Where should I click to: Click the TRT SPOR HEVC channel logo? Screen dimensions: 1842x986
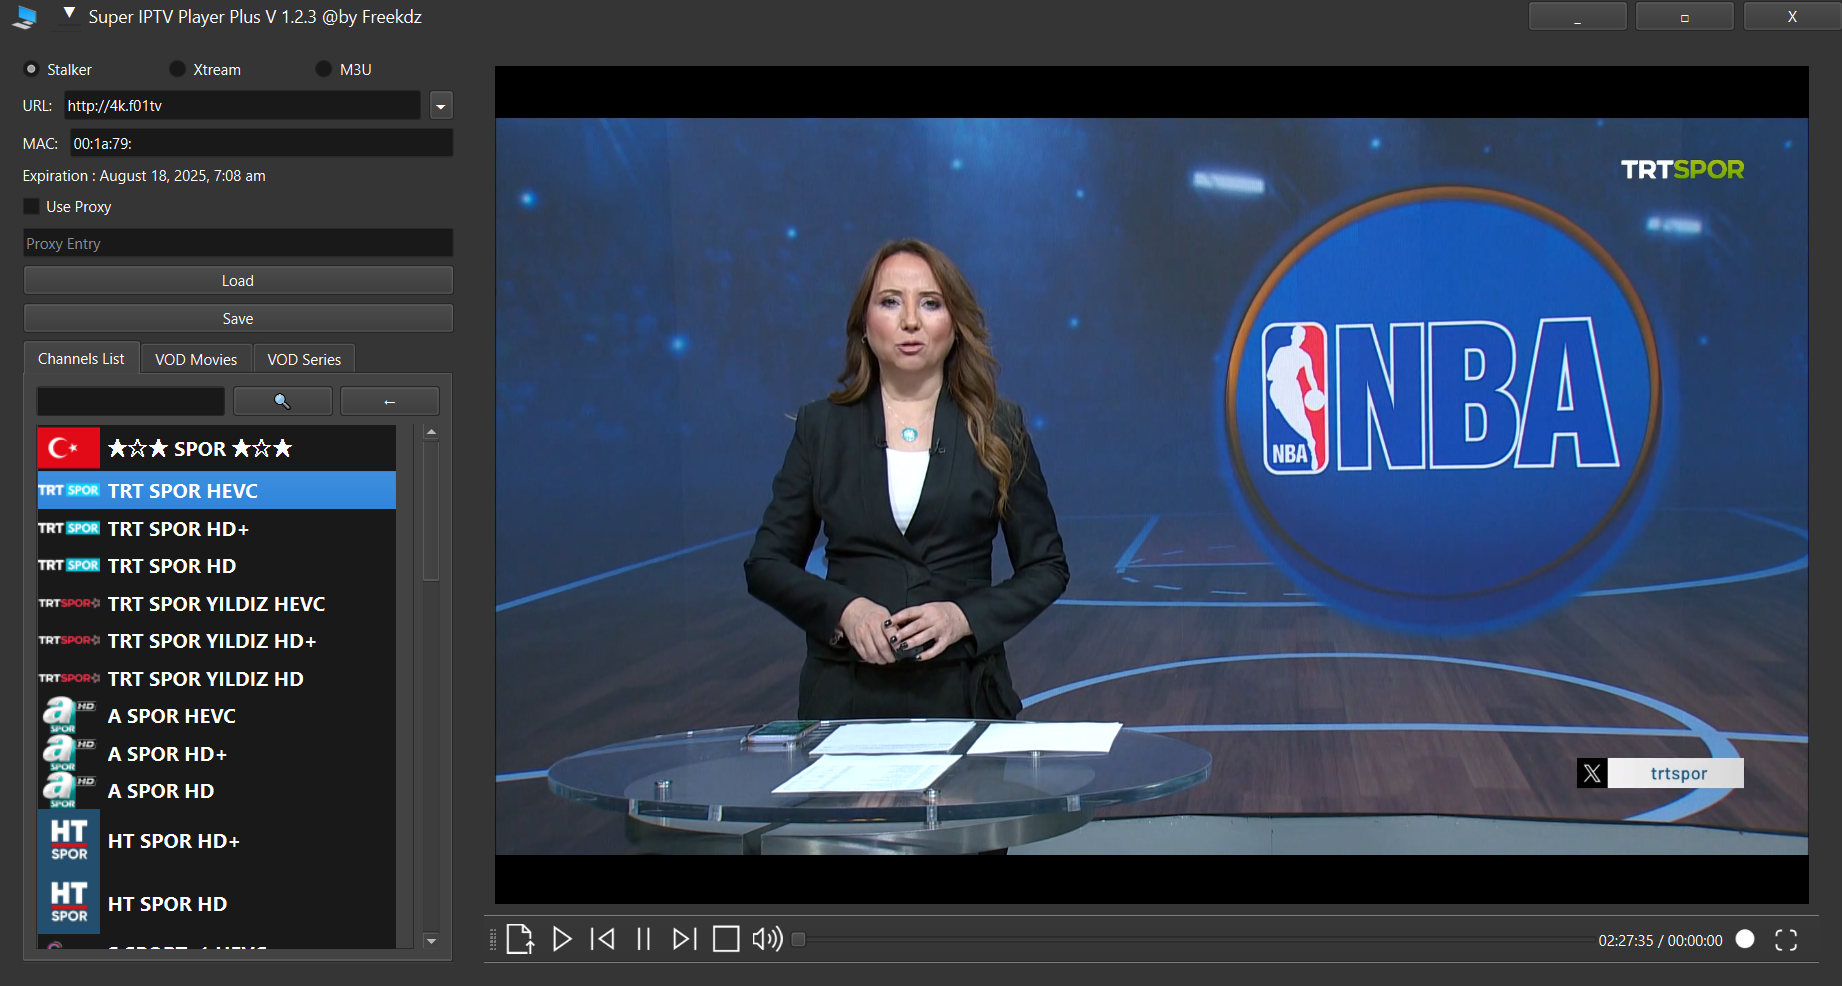[x=69, y=490]
